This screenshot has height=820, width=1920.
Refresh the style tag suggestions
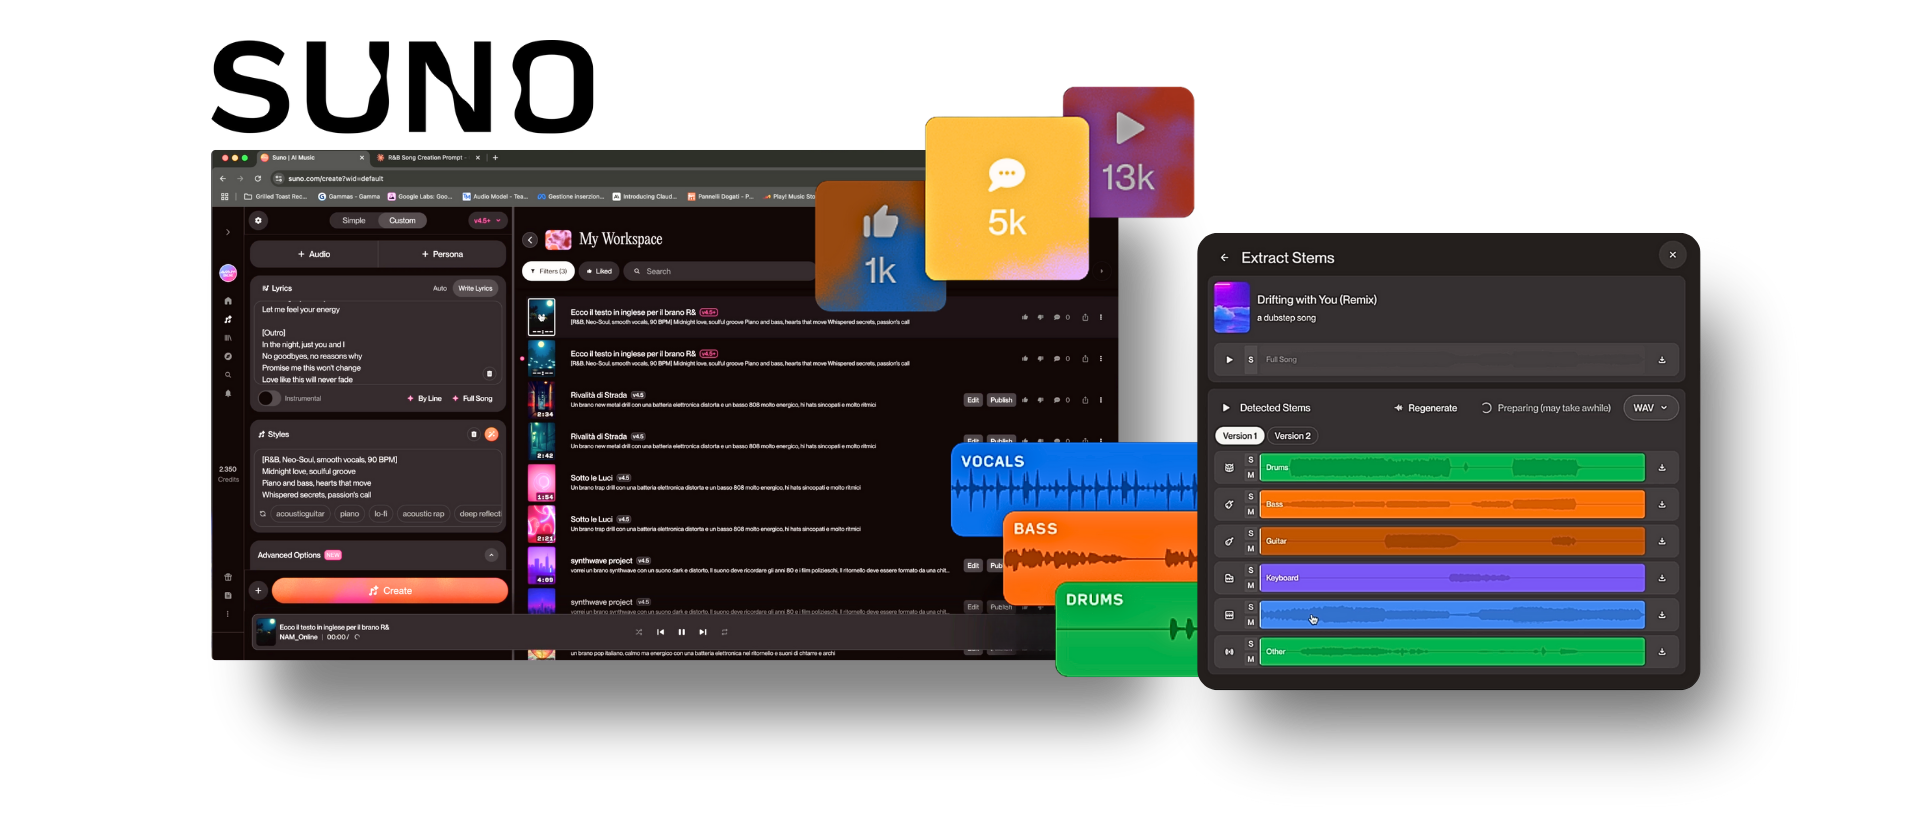263,514
